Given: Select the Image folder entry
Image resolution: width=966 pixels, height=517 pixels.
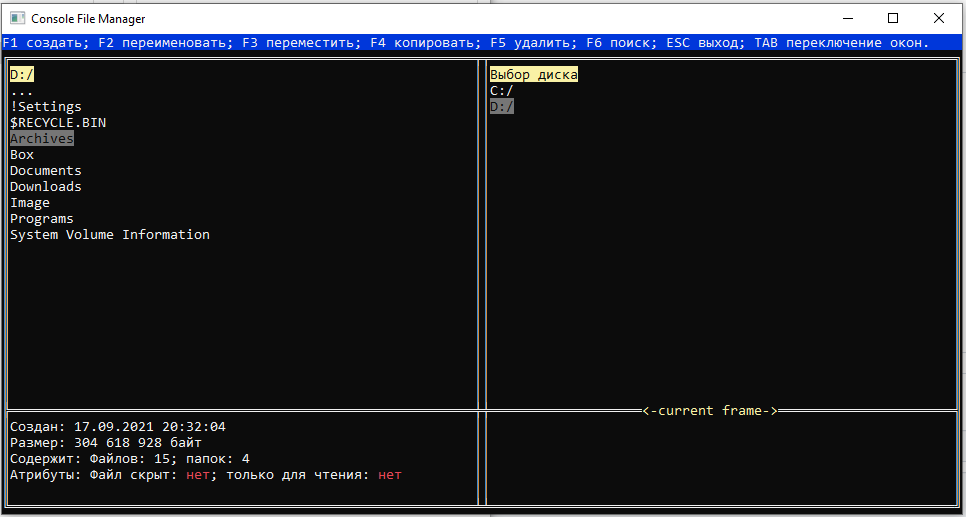Looking at the screenshot, I should click(x=30, y=203).
